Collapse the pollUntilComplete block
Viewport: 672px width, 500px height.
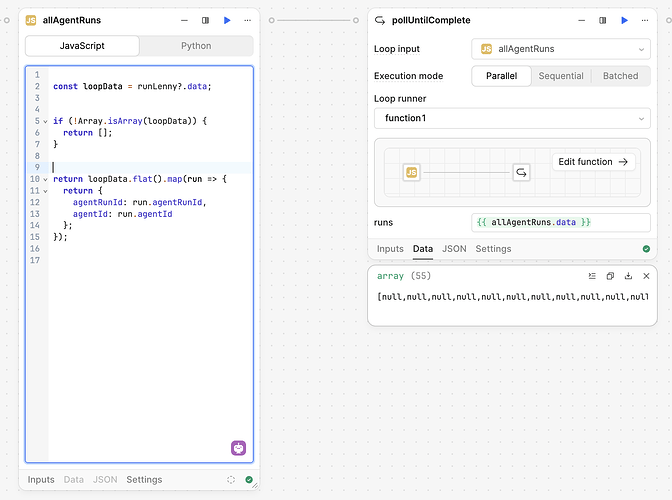tap(582, 20)
